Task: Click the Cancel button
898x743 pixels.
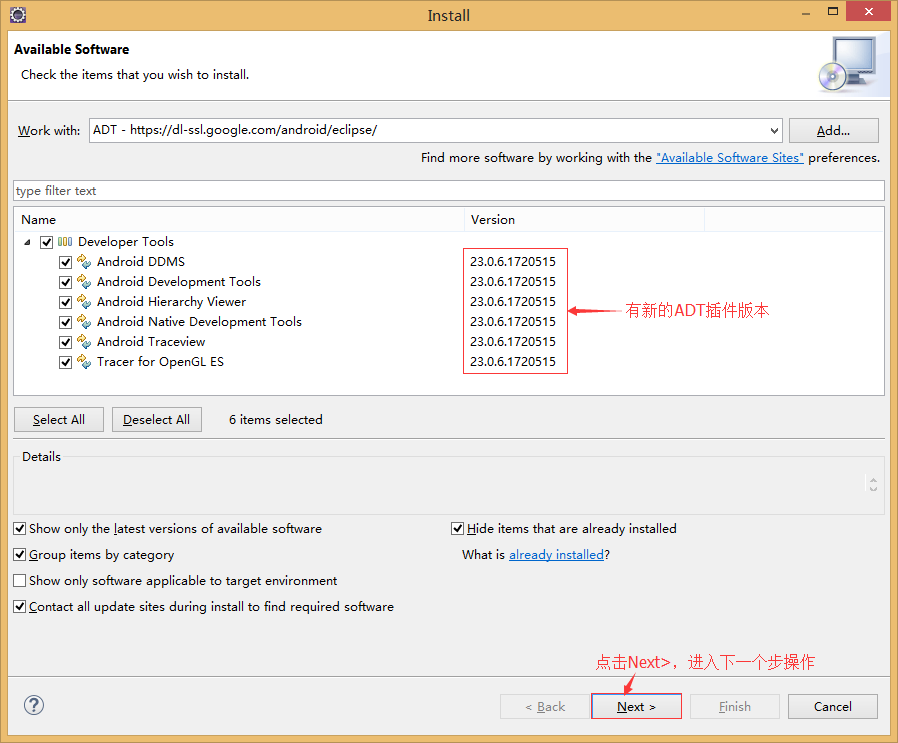Action: [833, 706]
